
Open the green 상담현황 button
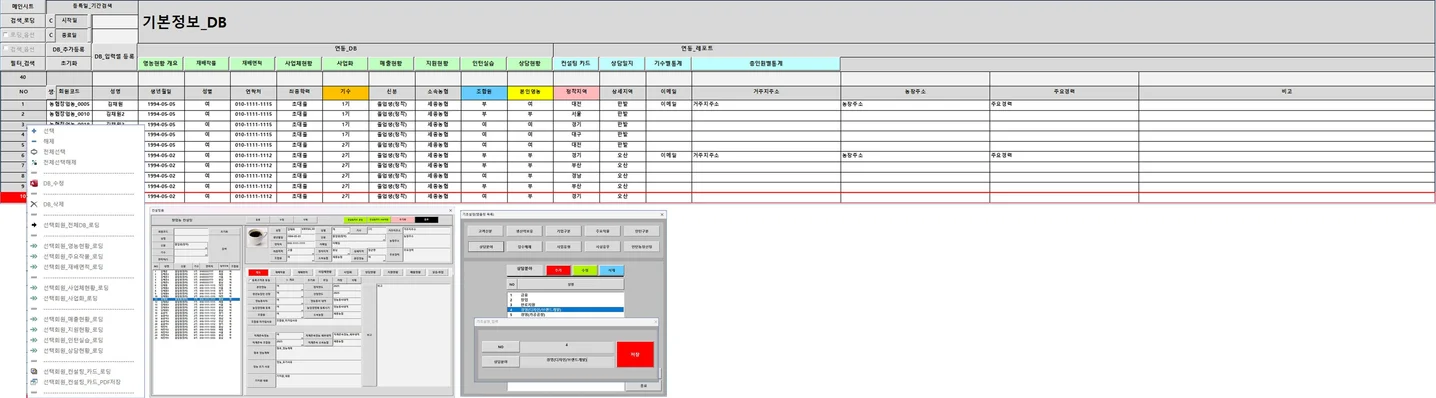[529, 63]
